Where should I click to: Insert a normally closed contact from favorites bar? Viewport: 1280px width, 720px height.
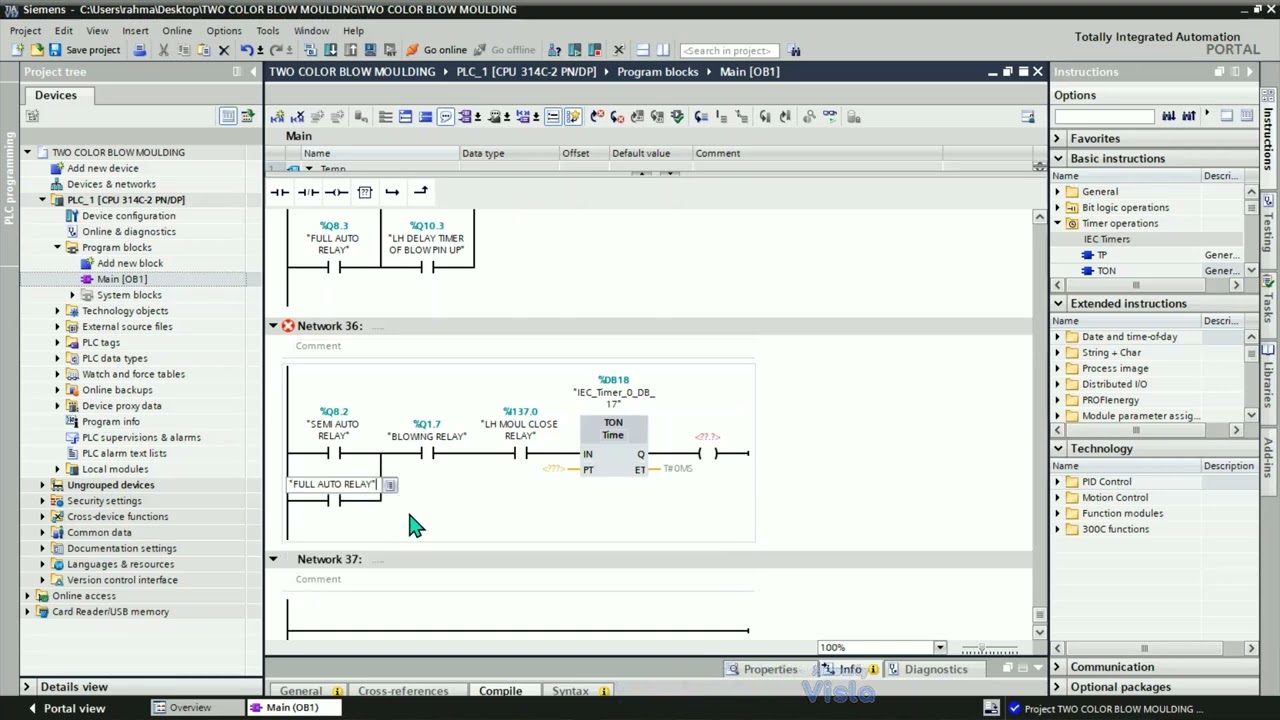[x=308, y=192]
